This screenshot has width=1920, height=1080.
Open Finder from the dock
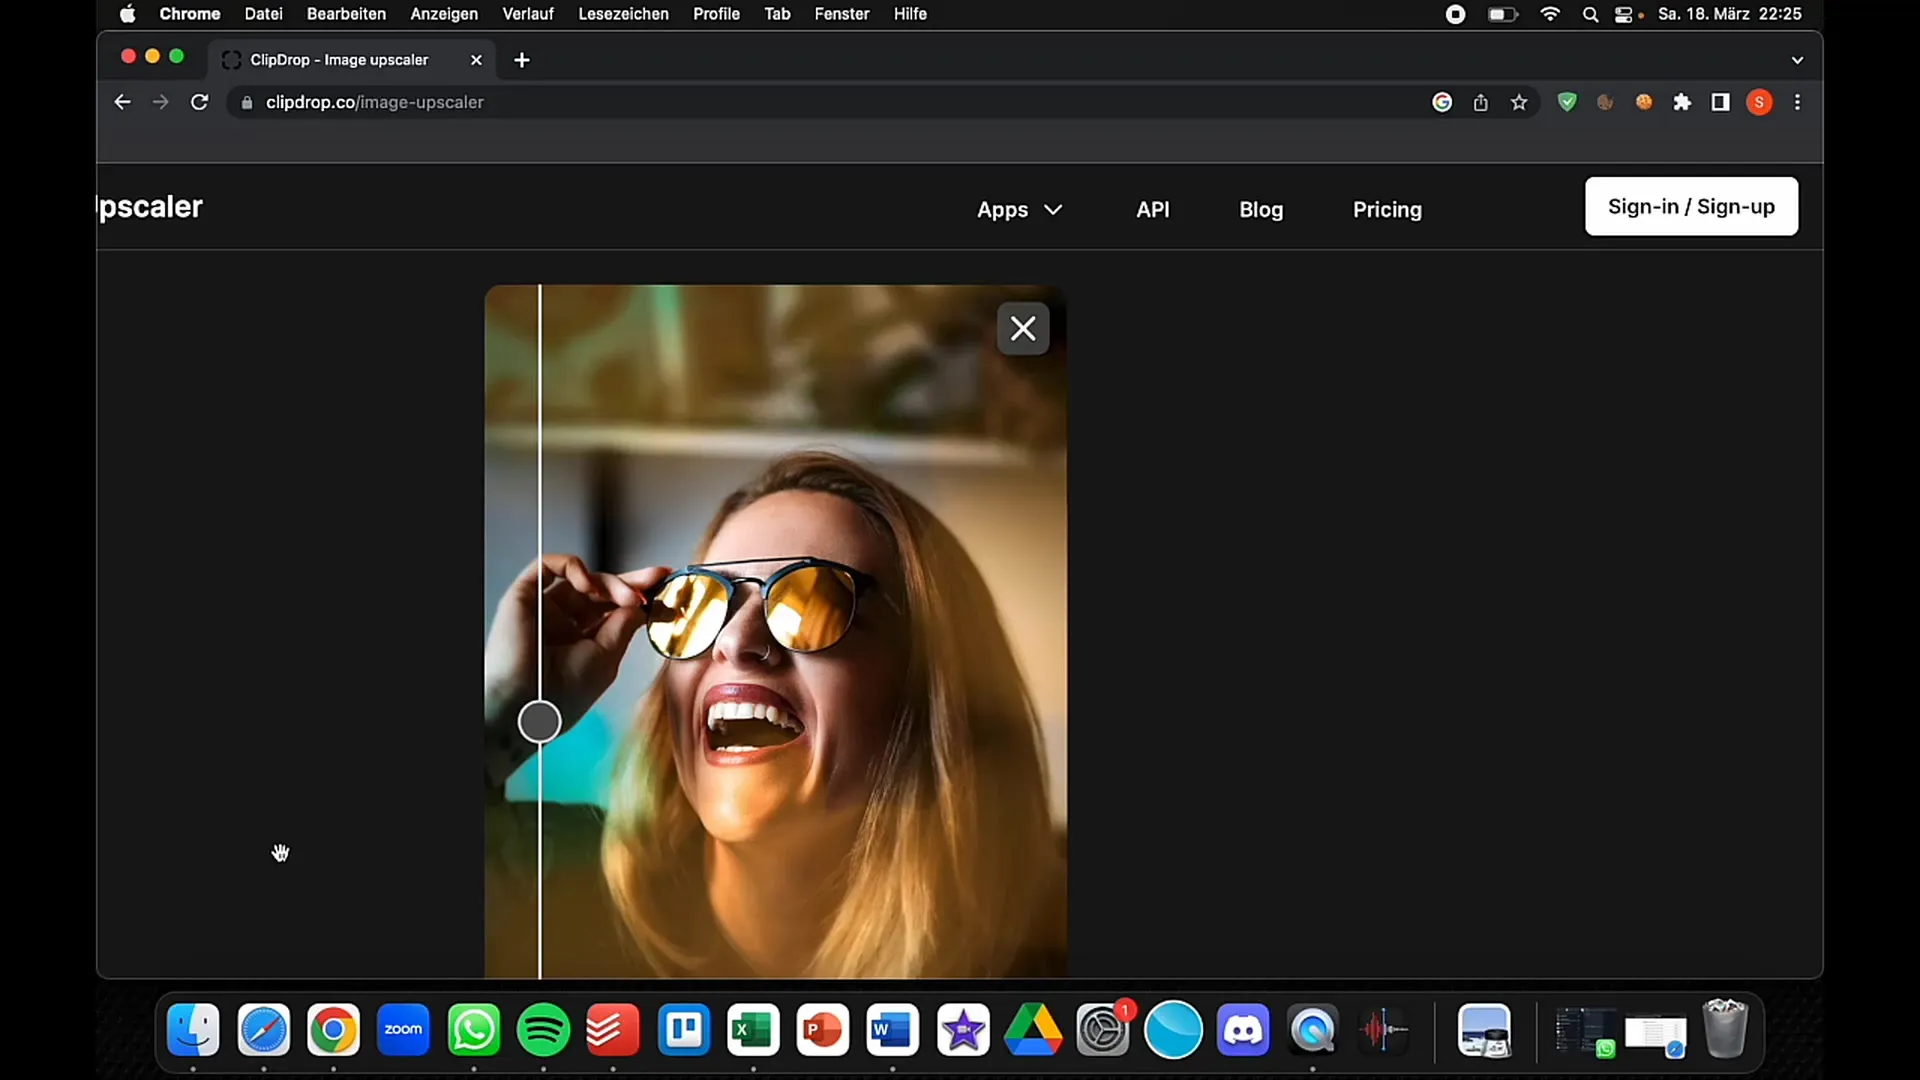(x=193, y=1030)
